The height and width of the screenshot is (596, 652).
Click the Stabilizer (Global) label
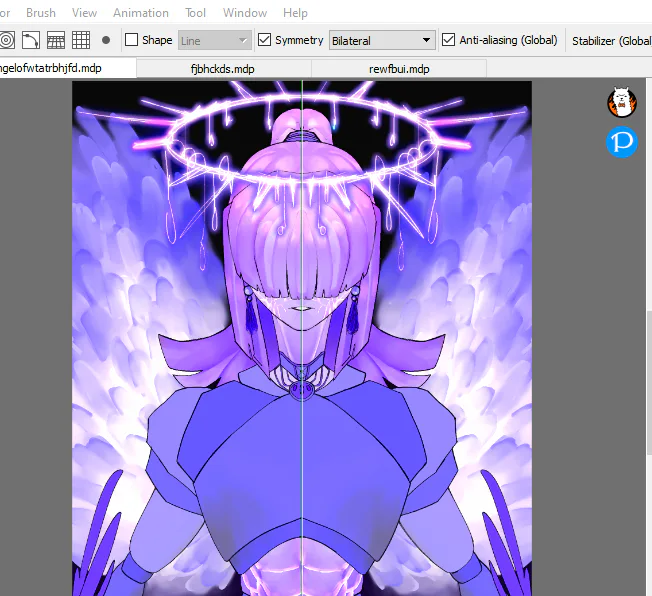612,41
